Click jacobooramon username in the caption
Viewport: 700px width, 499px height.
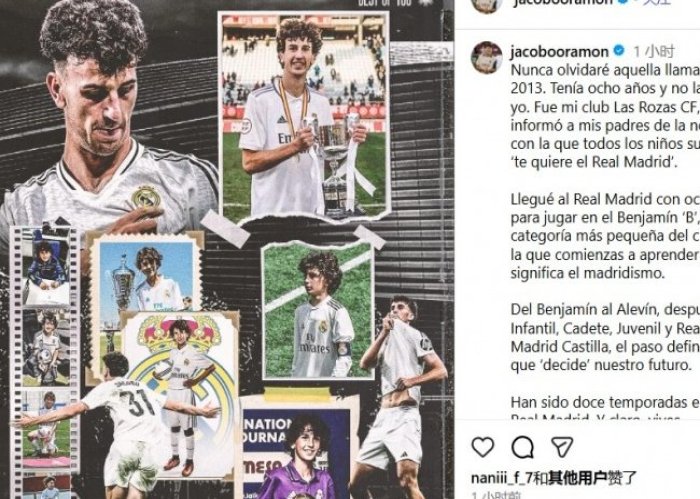tap(559, 51)
